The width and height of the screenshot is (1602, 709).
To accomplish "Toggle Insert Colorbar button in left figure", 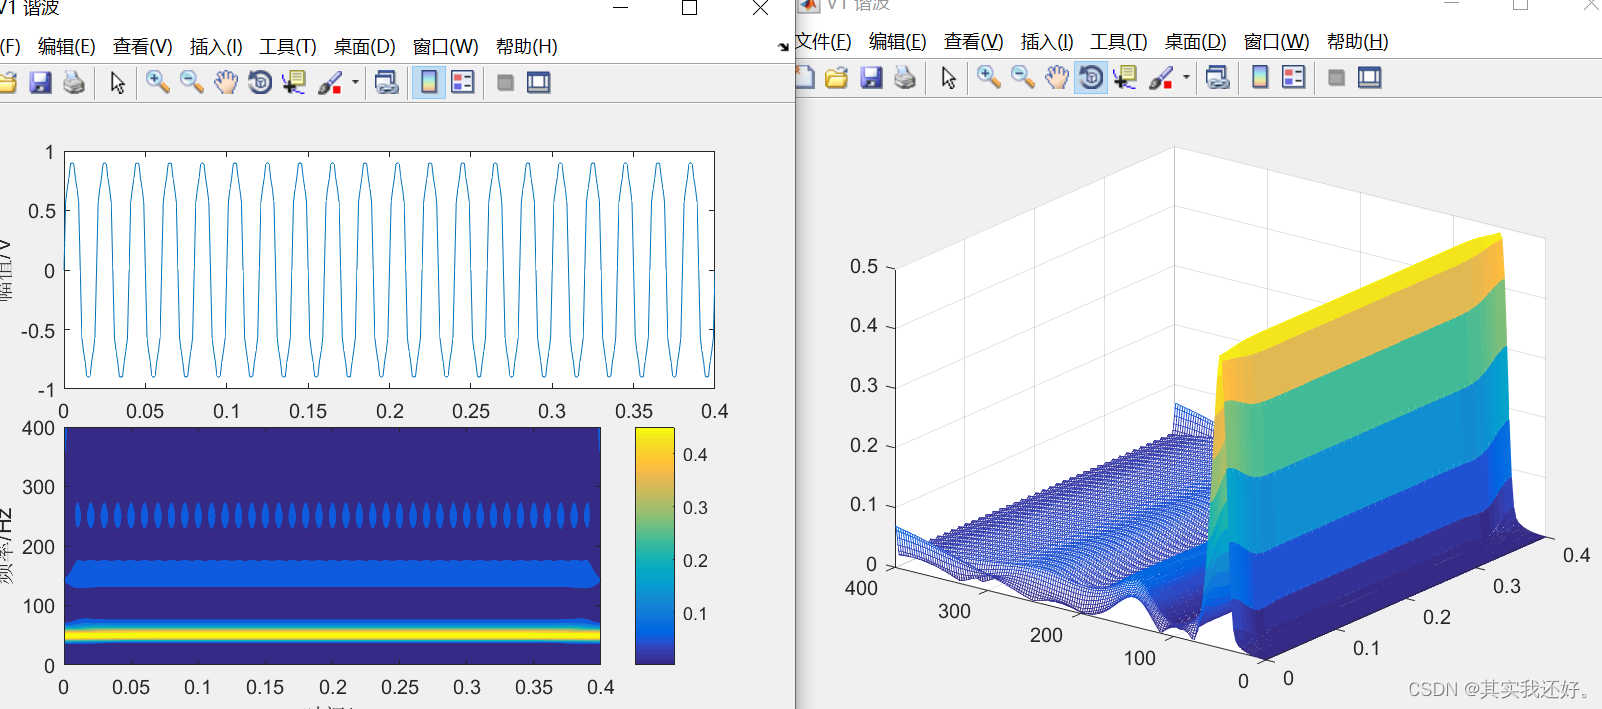I will [429, 83].
